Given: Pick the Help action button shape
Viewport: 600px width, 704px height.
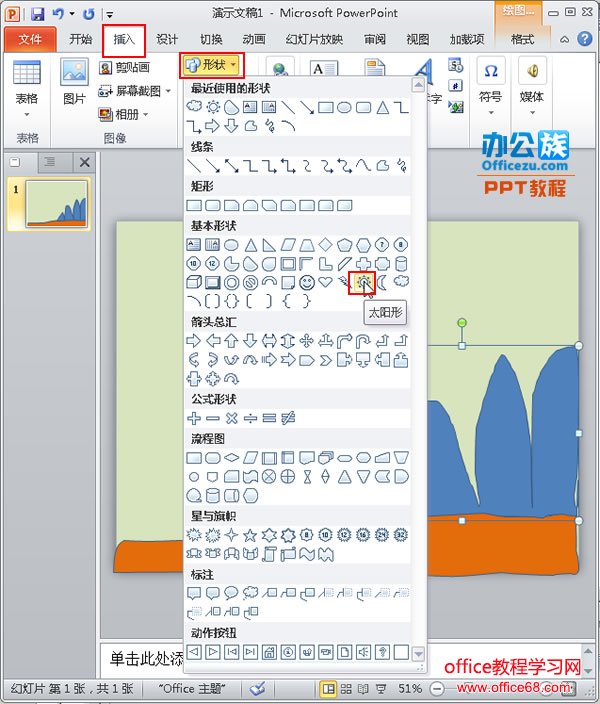Looking at the screenshot, I should coord(382,652).
